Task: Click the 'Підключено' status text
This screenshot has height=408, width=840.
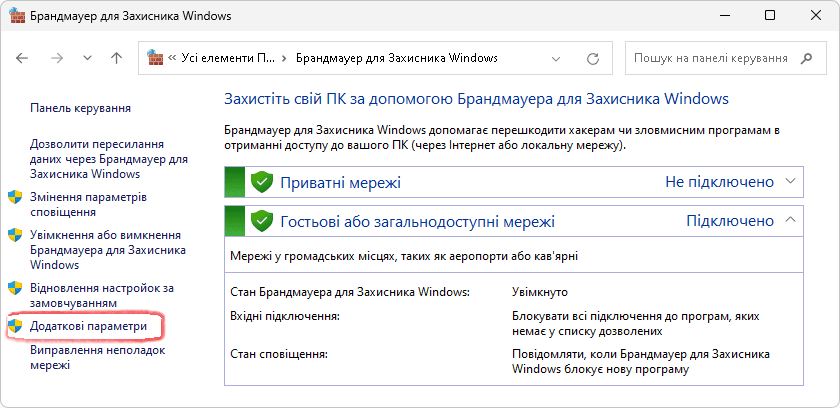Action: [x=730, y=221]
